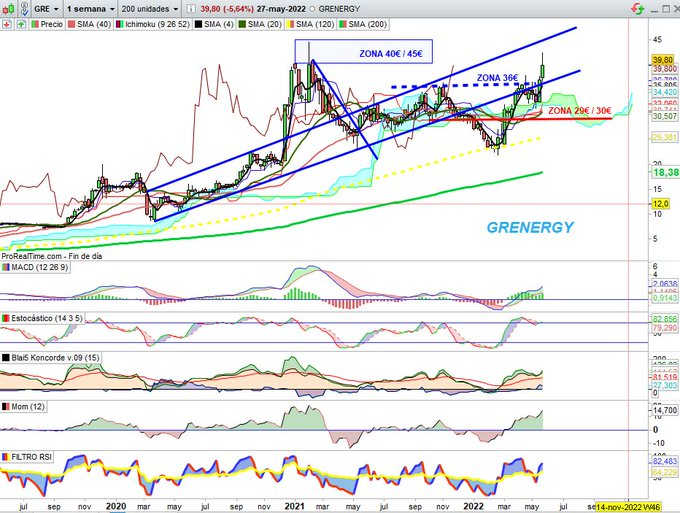Open the 200 unidades dropdown
This screenshot has height=513, width=680.
pos(150,9)
